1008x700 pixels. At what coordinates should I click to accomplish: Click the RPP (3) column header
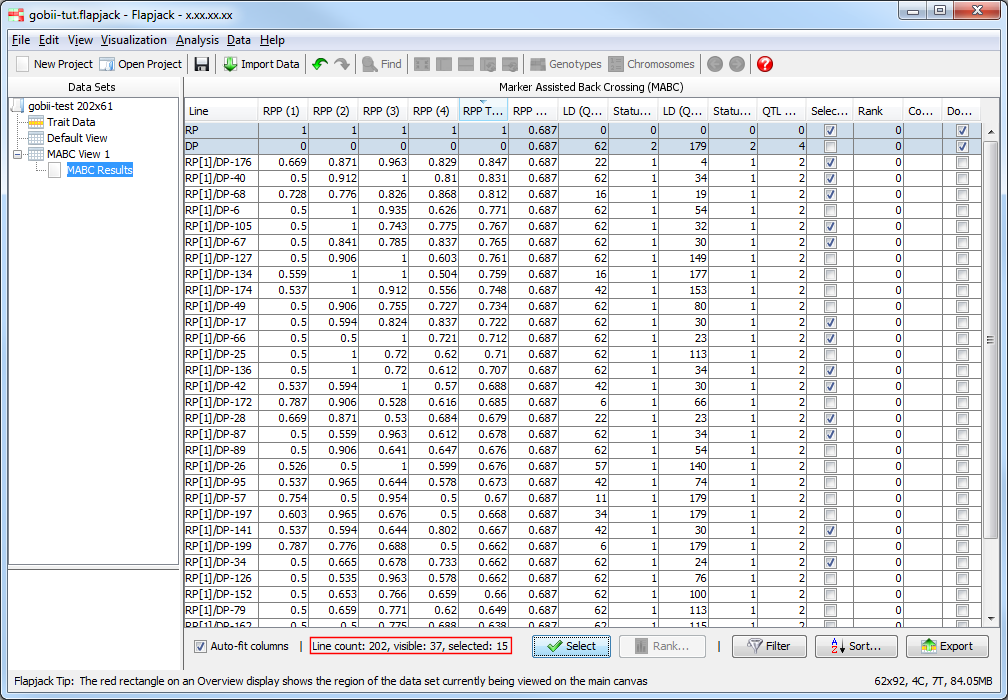382,111
